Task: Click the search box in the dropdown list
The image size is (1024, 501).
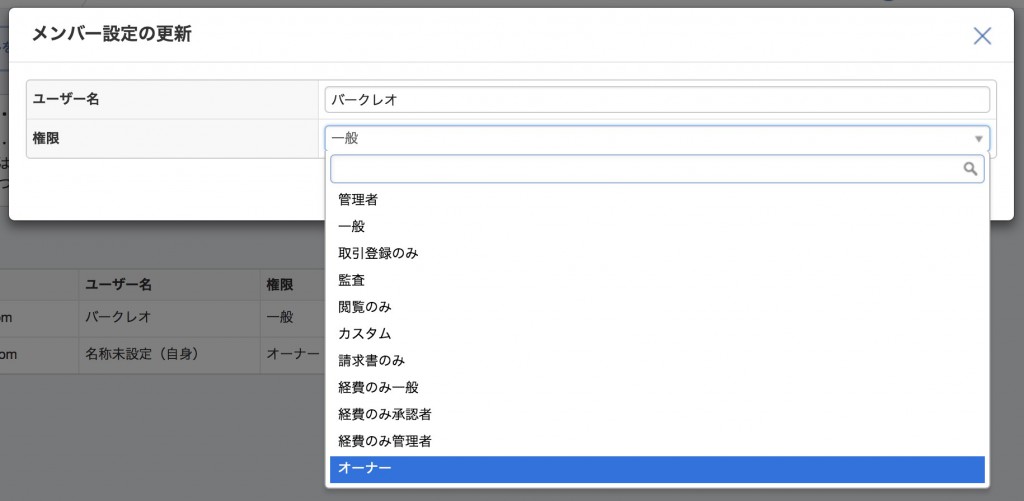Action: [x=657, y=169]
